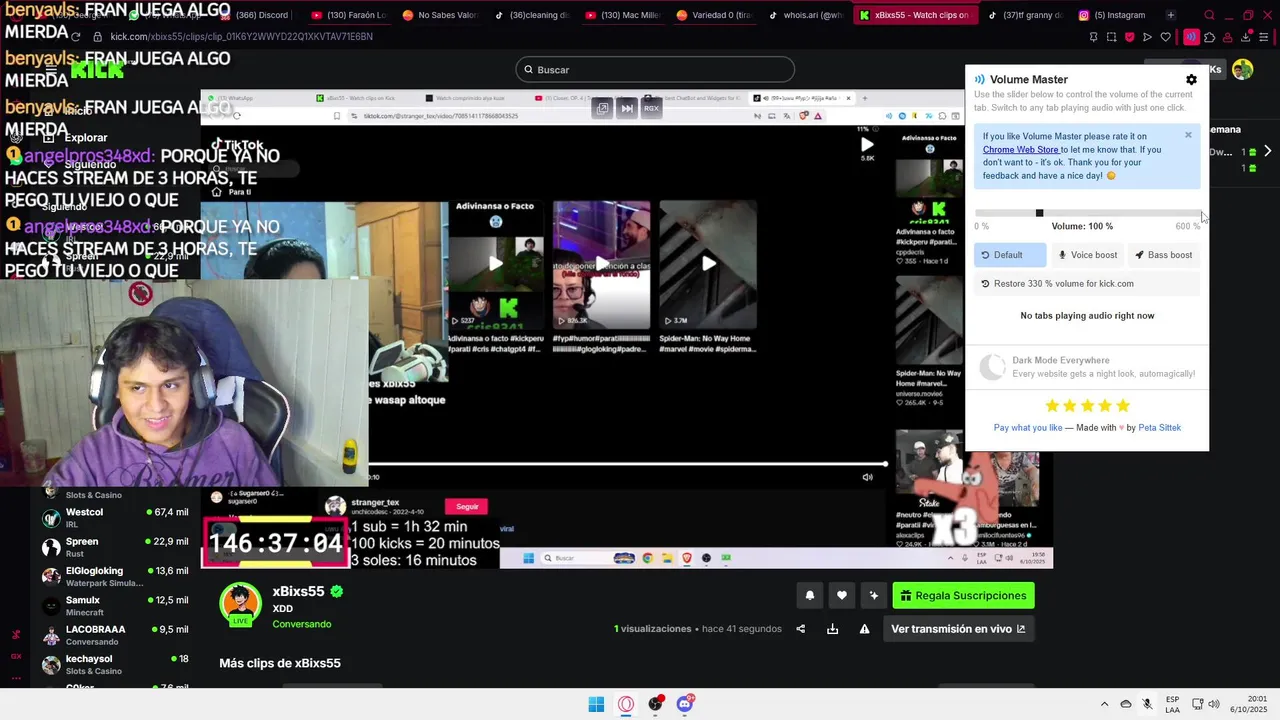Open the taskbar clock and date
The height and width of the screenshot is (720, 1280).
[x=1249, y=704]
